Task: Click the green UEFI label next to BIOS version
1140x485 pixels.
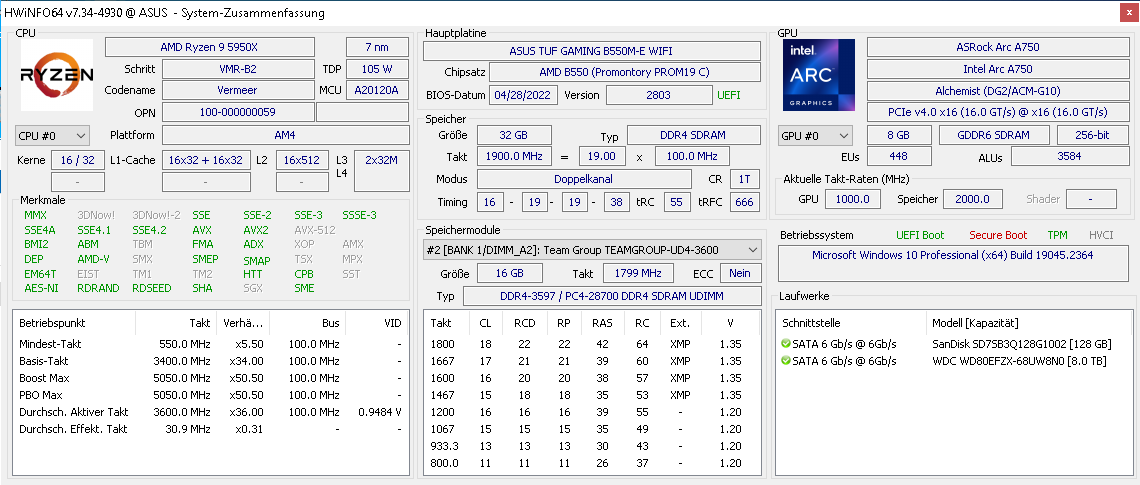Action: pyautogui.click(x=729, y=95)
